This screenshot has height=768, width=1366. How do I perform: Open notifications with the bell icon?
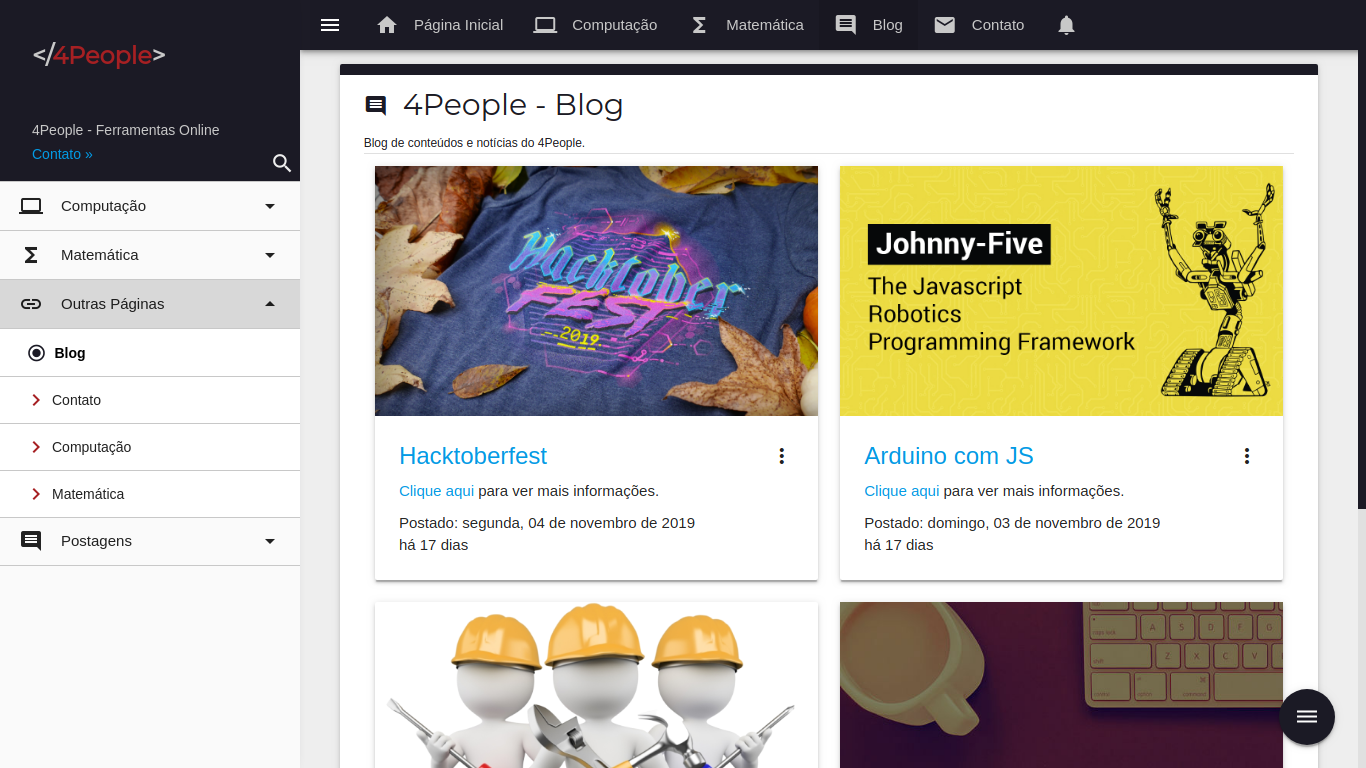pyautogui.click(x=1066, y=25)
